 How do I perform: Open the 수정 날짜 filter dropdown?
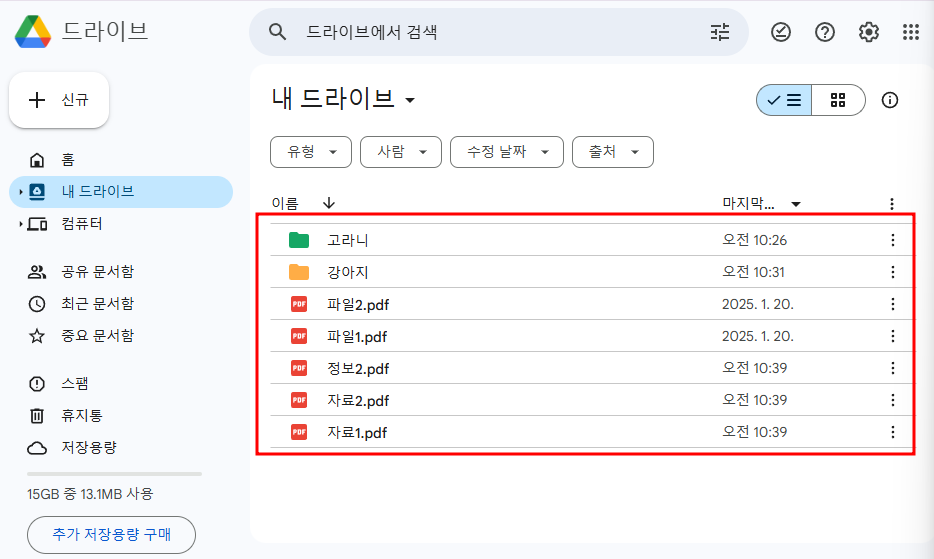coord(507,152)
